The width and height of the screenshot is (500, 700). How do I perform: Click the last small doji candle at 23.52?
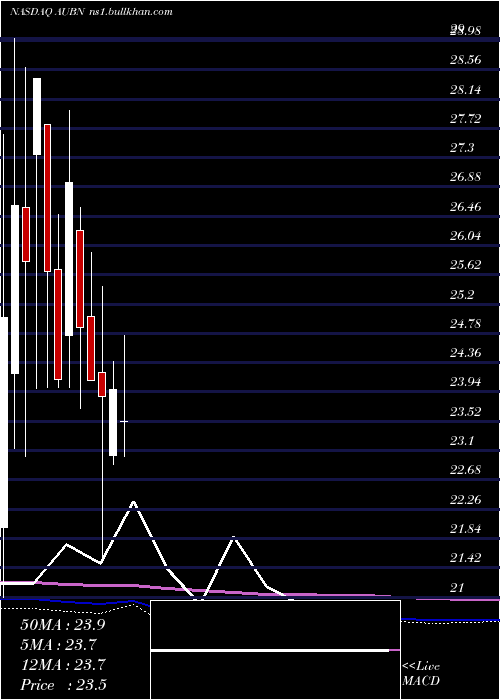tap(124, 421)
